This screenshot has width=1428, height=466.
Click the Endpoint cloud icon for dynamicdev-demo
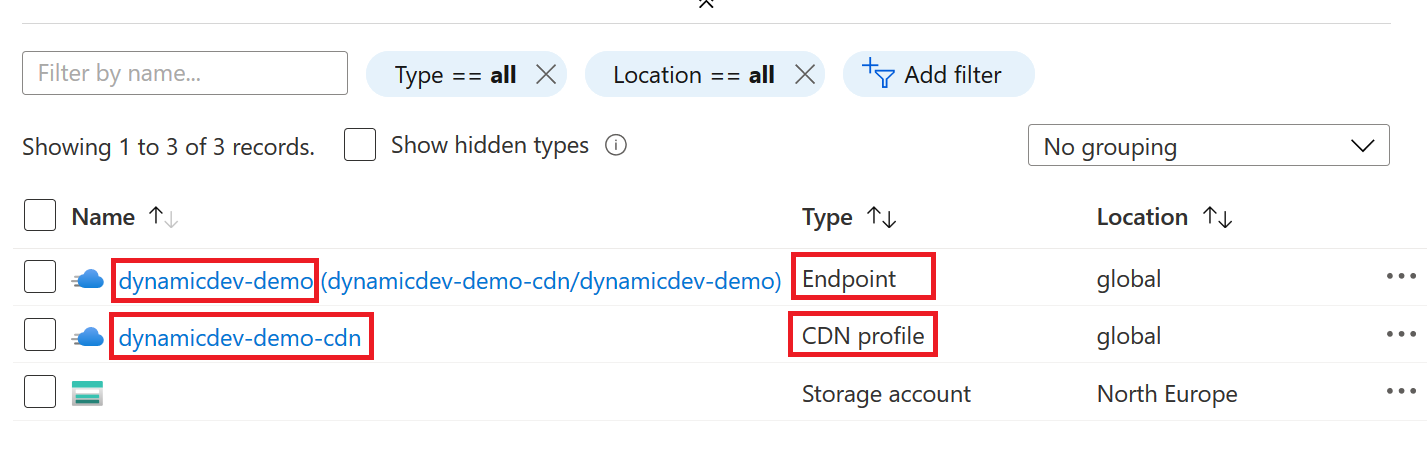click(x=88, y=280)
